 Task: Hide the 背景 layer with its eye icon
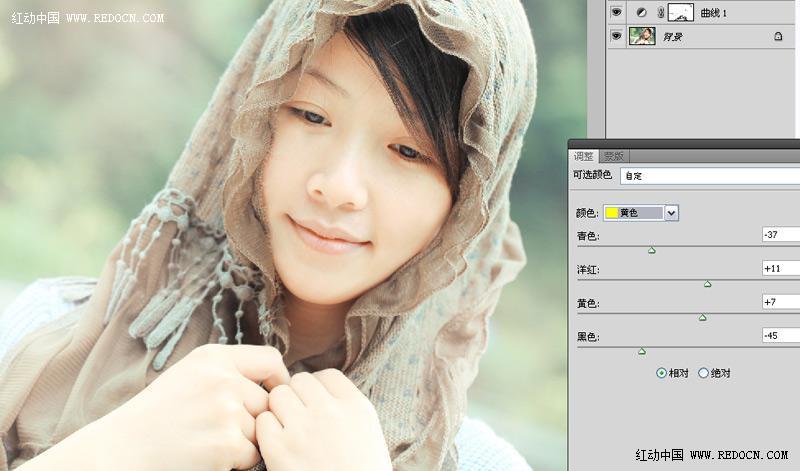(x=616, y=36)
